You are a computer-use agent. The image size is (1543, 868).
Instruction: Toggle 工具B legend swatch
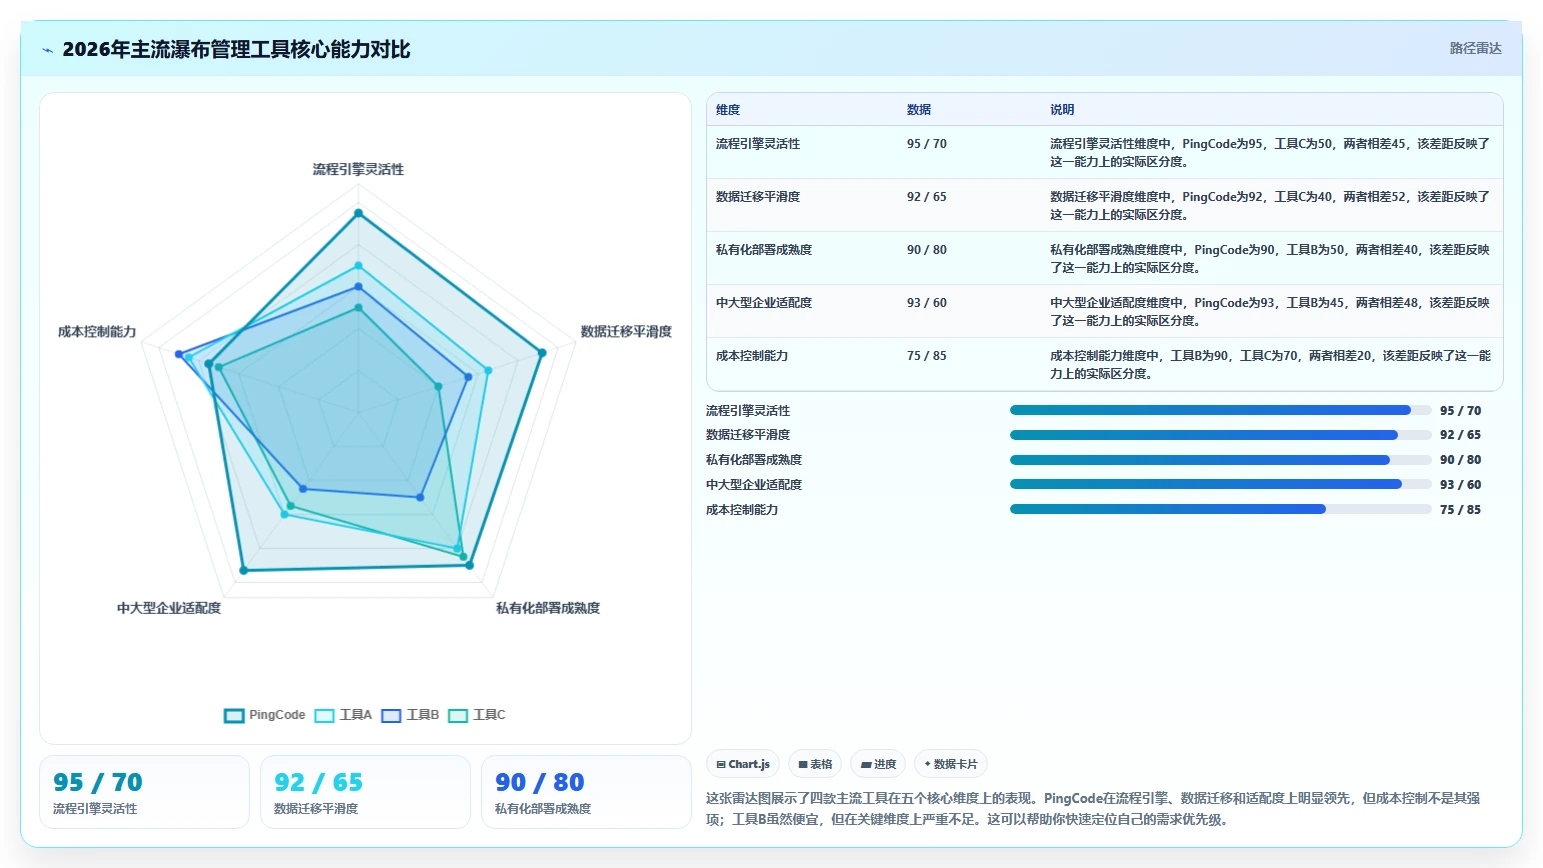pos(391,715)
